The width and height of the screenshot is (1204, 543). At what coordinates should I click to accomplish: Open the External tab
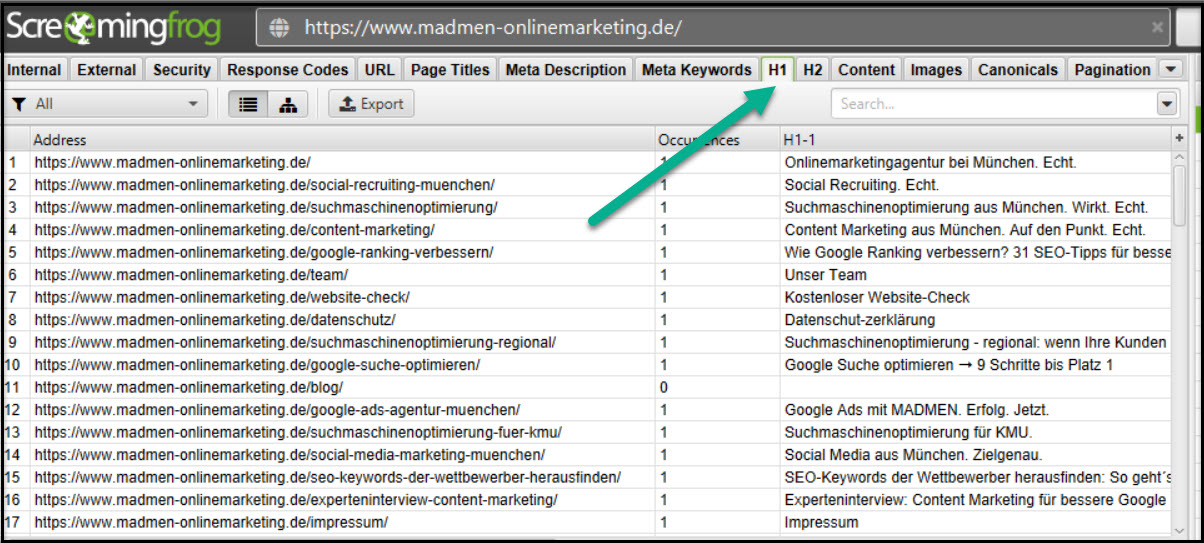(107, 70)
